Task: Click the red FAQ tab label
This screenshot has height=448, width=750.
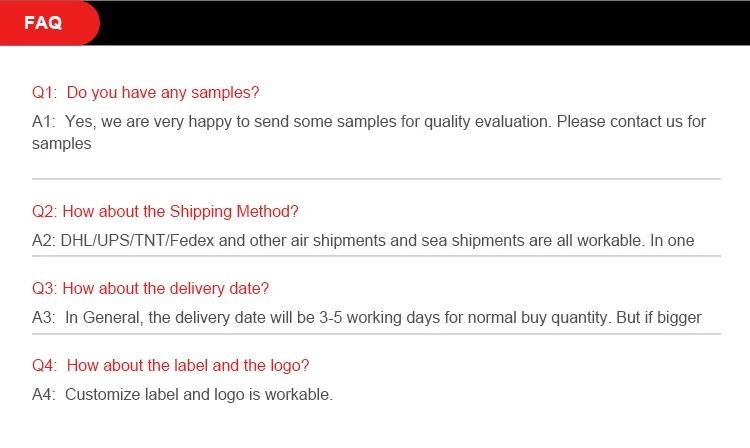Action: 43,23
